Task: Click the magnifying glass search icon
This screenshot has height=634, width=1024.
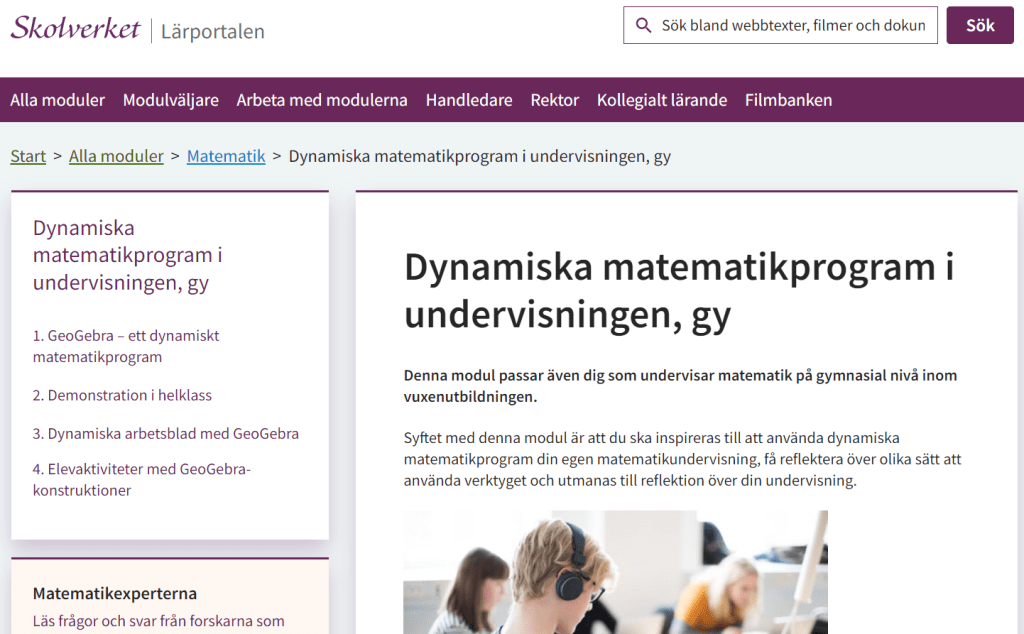Action: [644, 26]
